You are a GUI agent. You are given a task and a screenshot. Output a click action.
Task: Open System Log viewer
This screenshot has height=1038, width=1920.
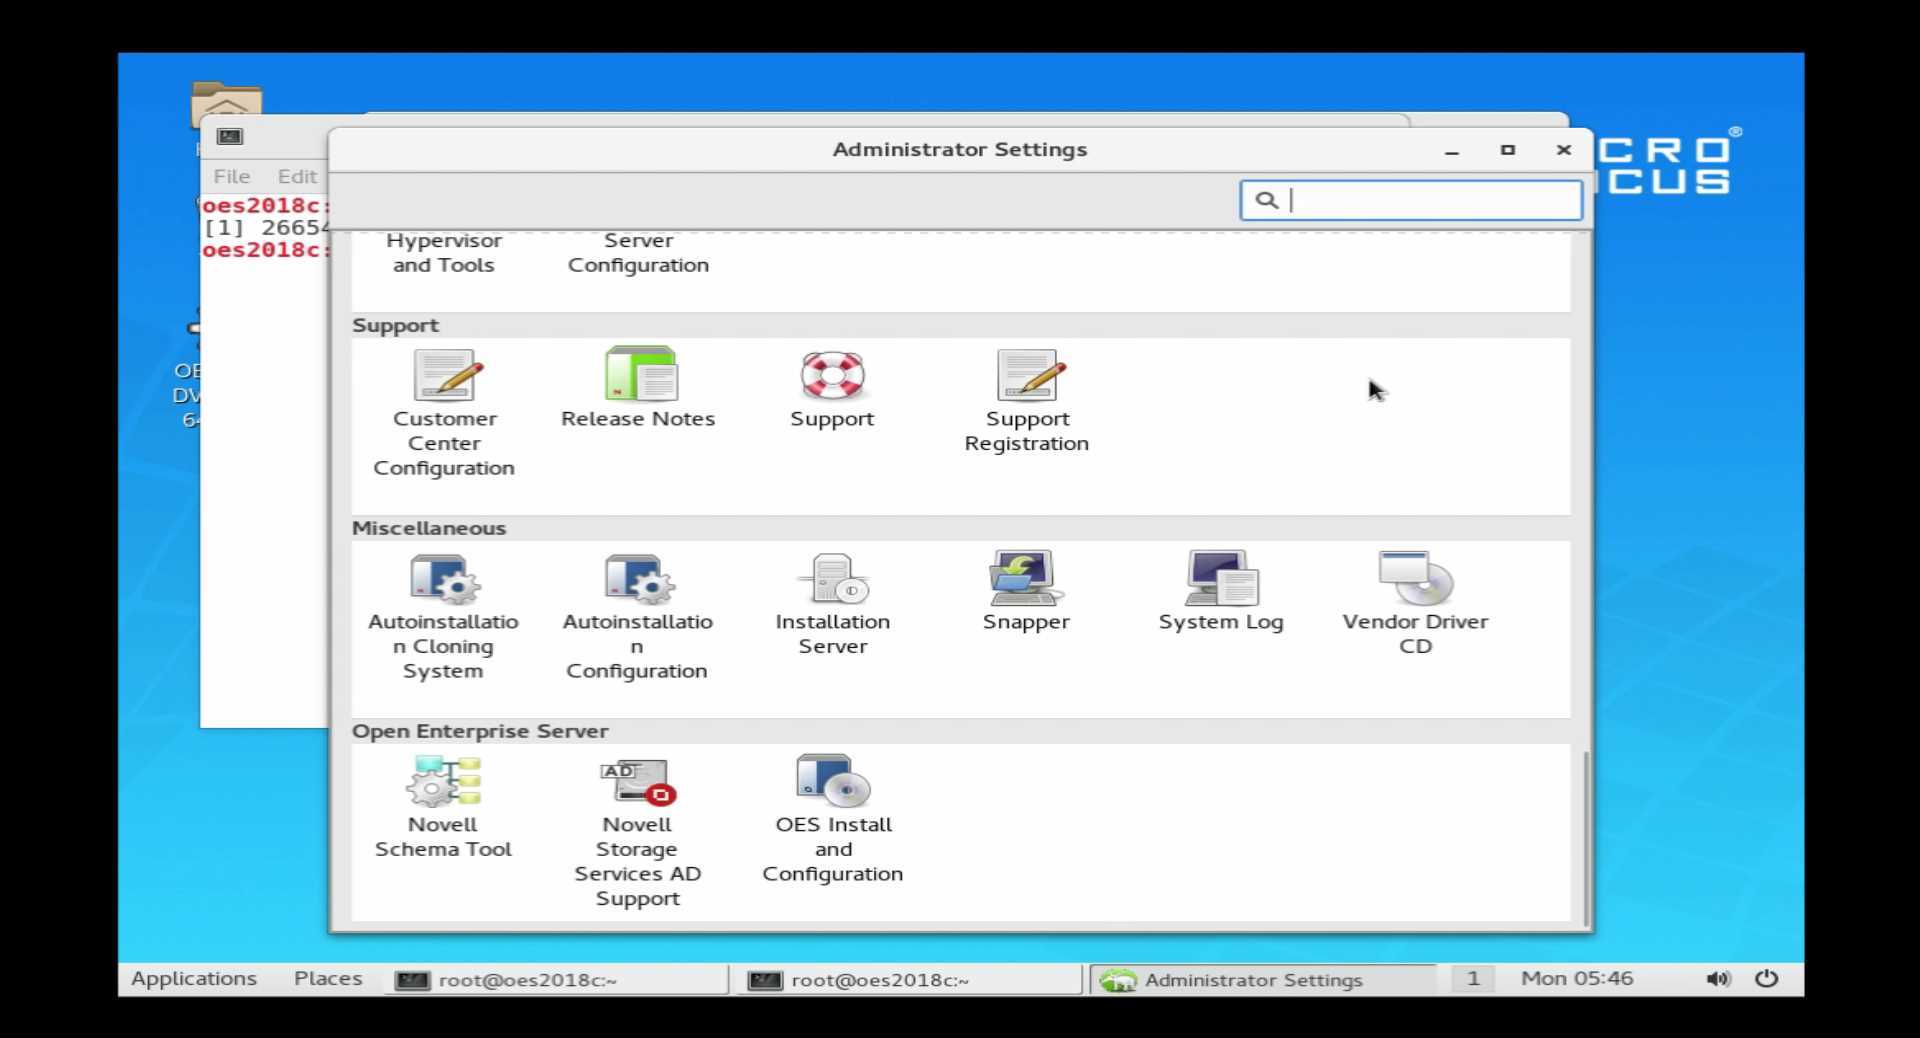click(x=1221, y=591)
